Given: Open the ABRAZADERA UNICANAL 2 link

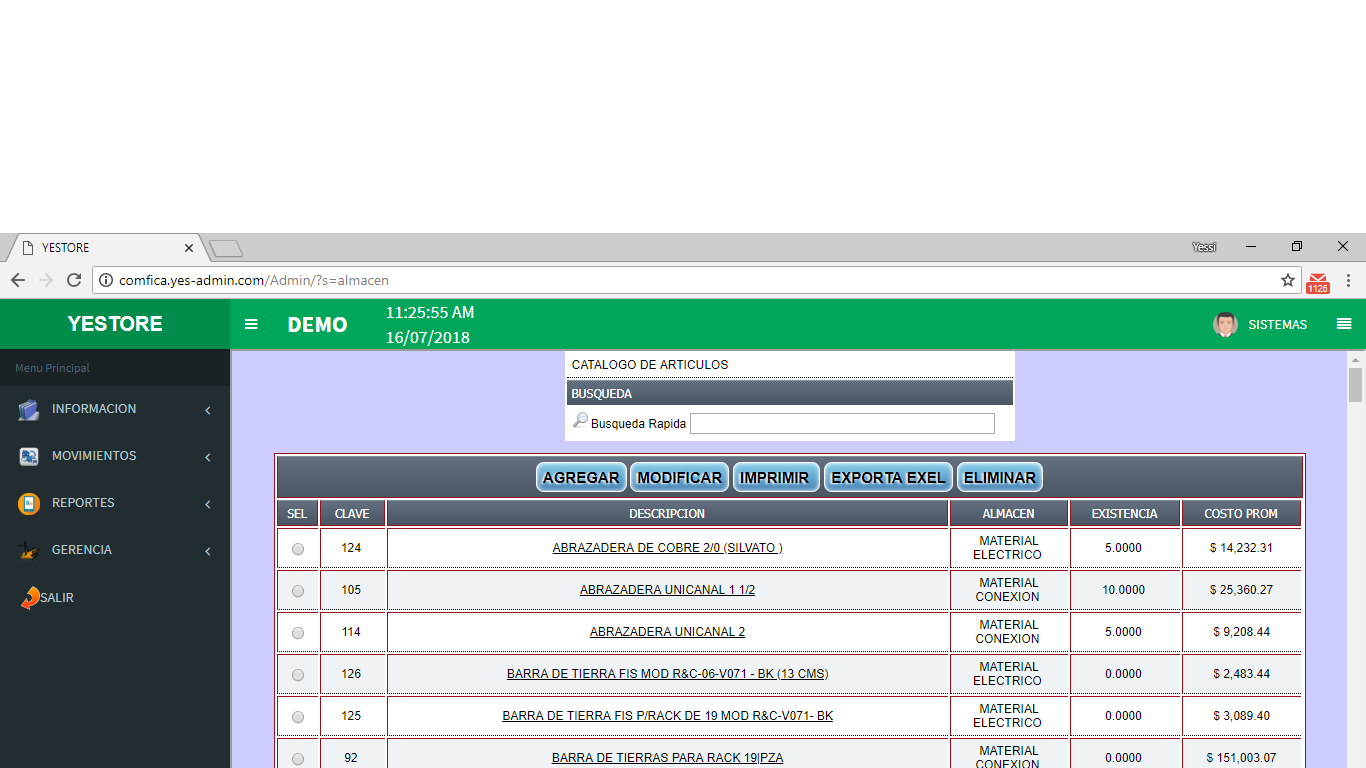Looking at the screenshot, I should (667, 632).
